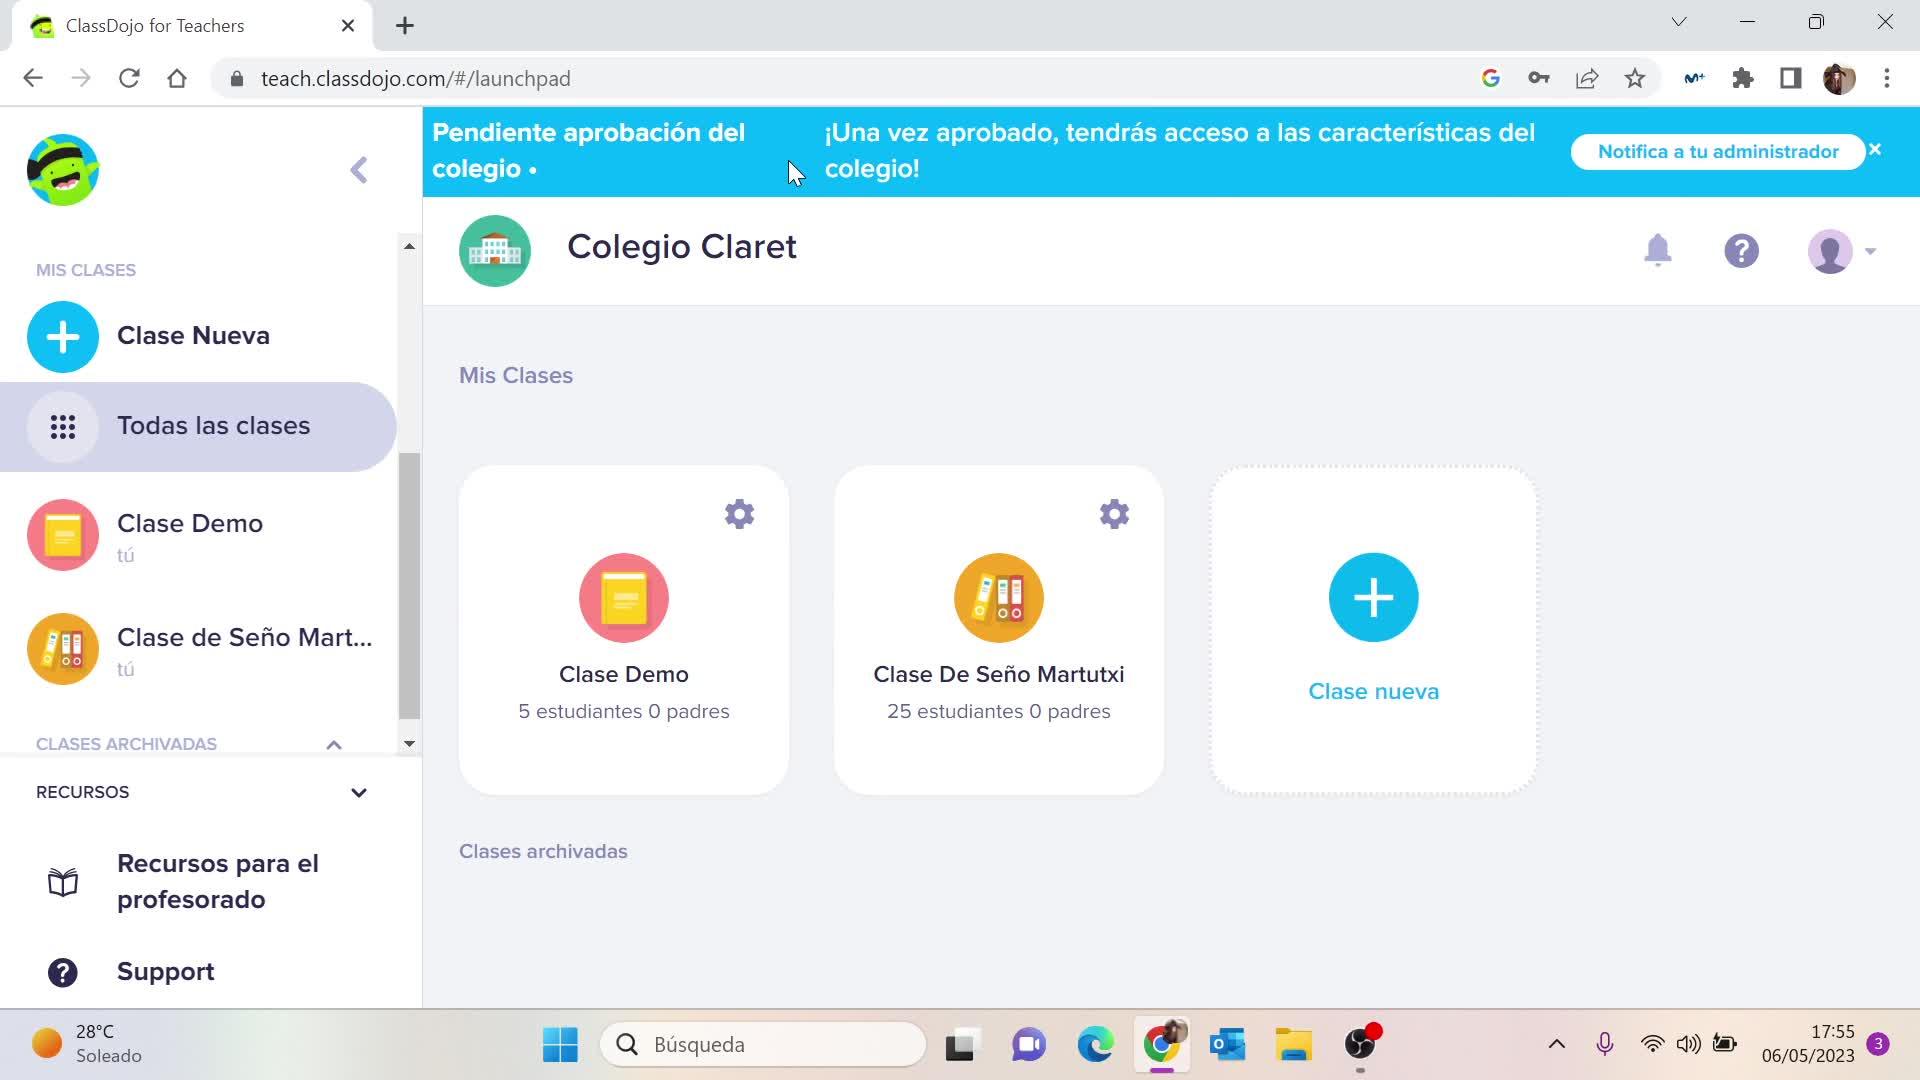Screen dimensions: 1920x1080
Task: Click the sidebar class list scrollbar
Action: point(409,585)
